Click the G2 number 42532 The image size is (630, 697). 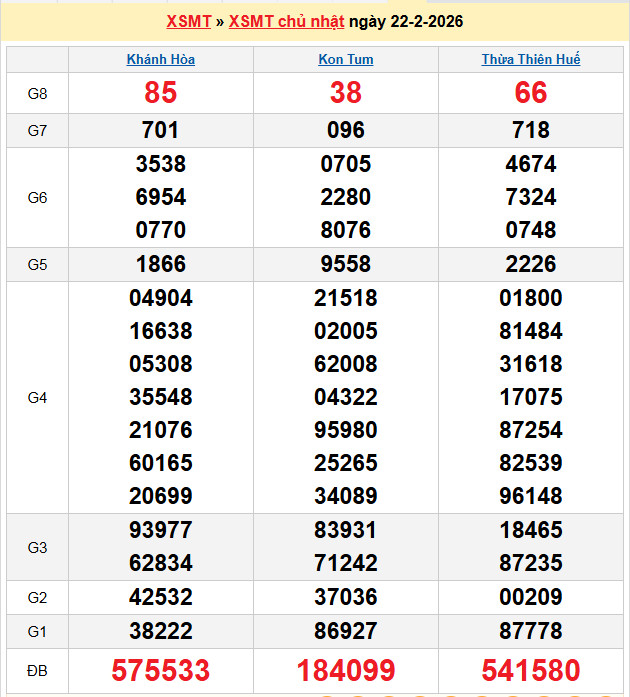[161, 597]
